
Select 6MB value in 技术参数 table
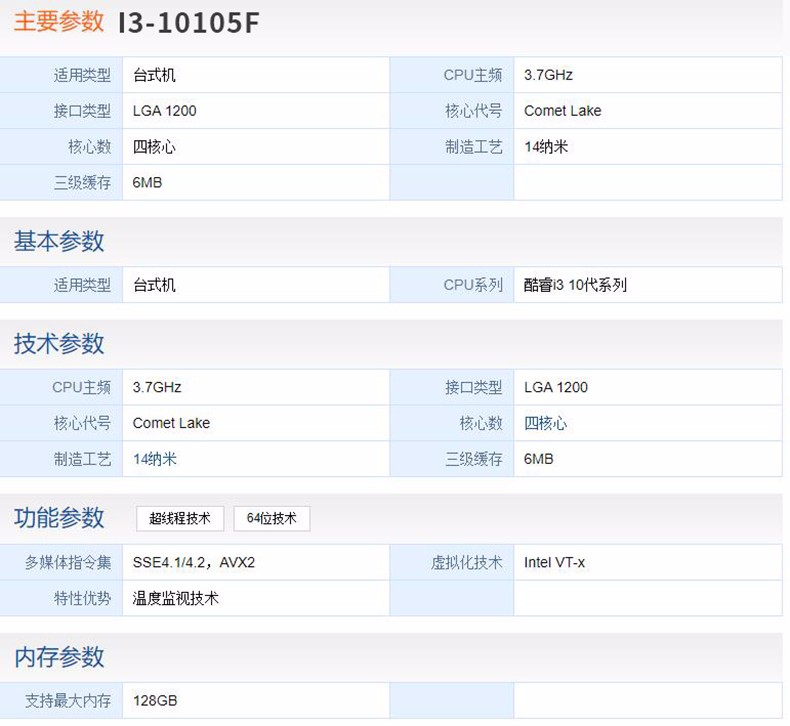click(x=539, y=459)
